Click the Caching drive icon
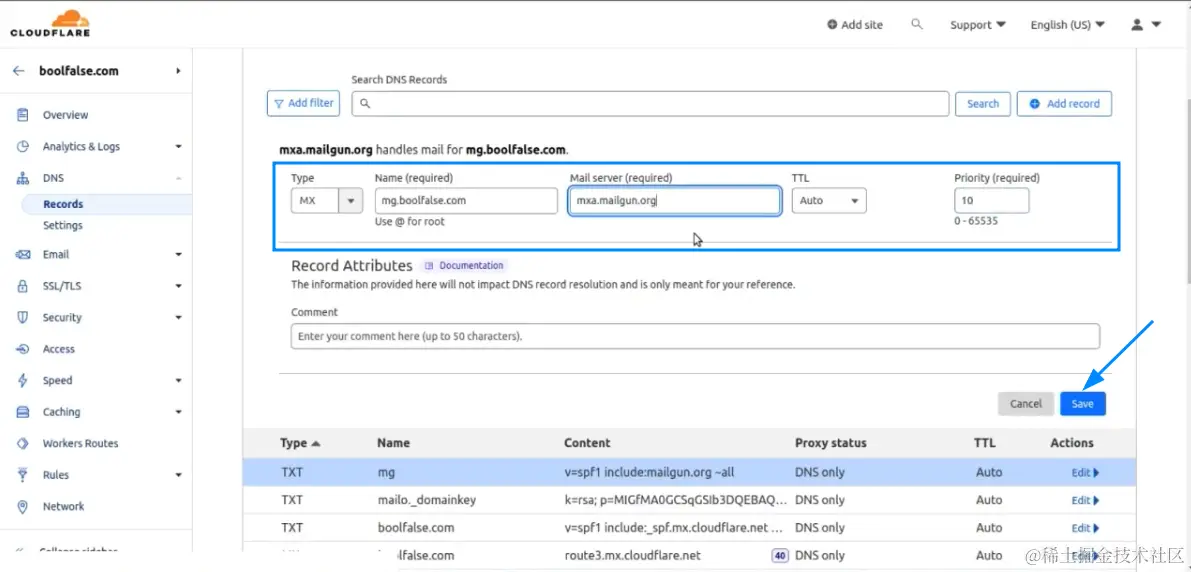The height and width of the screenshot is (572, 1191). [x=23, y=412]
